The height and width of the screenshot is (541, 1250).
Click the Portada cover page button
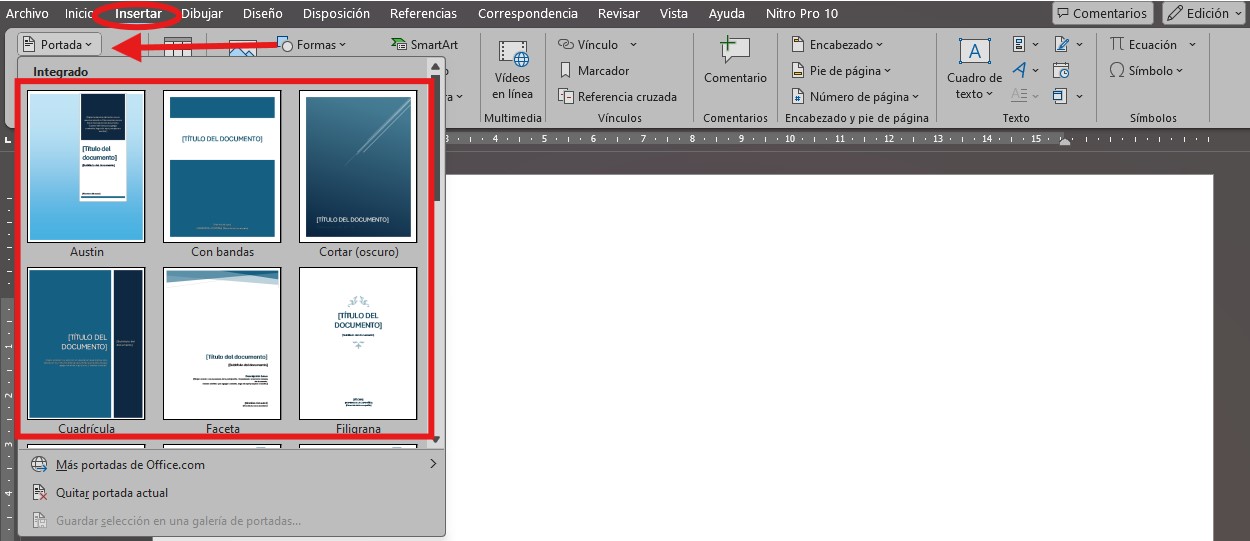click(59, 45)
